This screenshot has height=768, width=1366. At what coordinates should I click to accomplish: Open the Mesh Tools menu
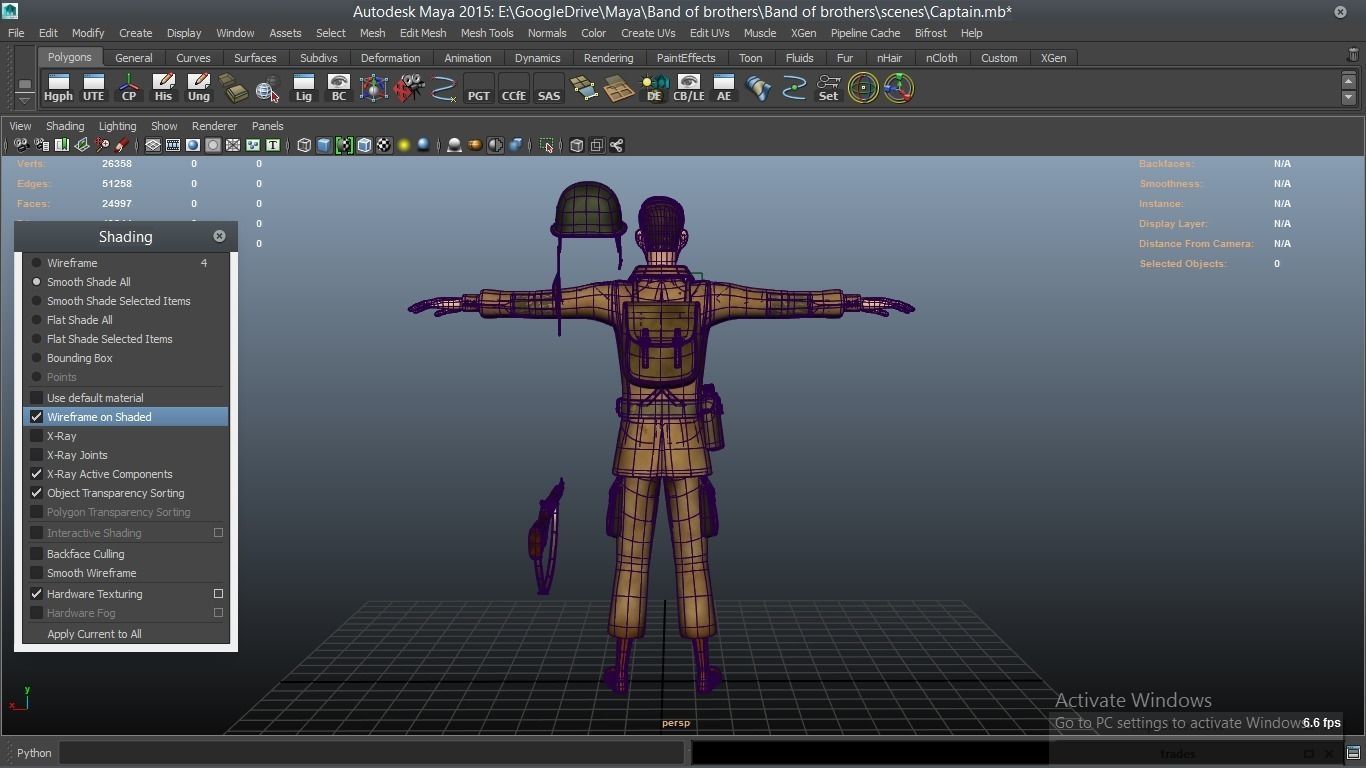[x=487, y=33]
